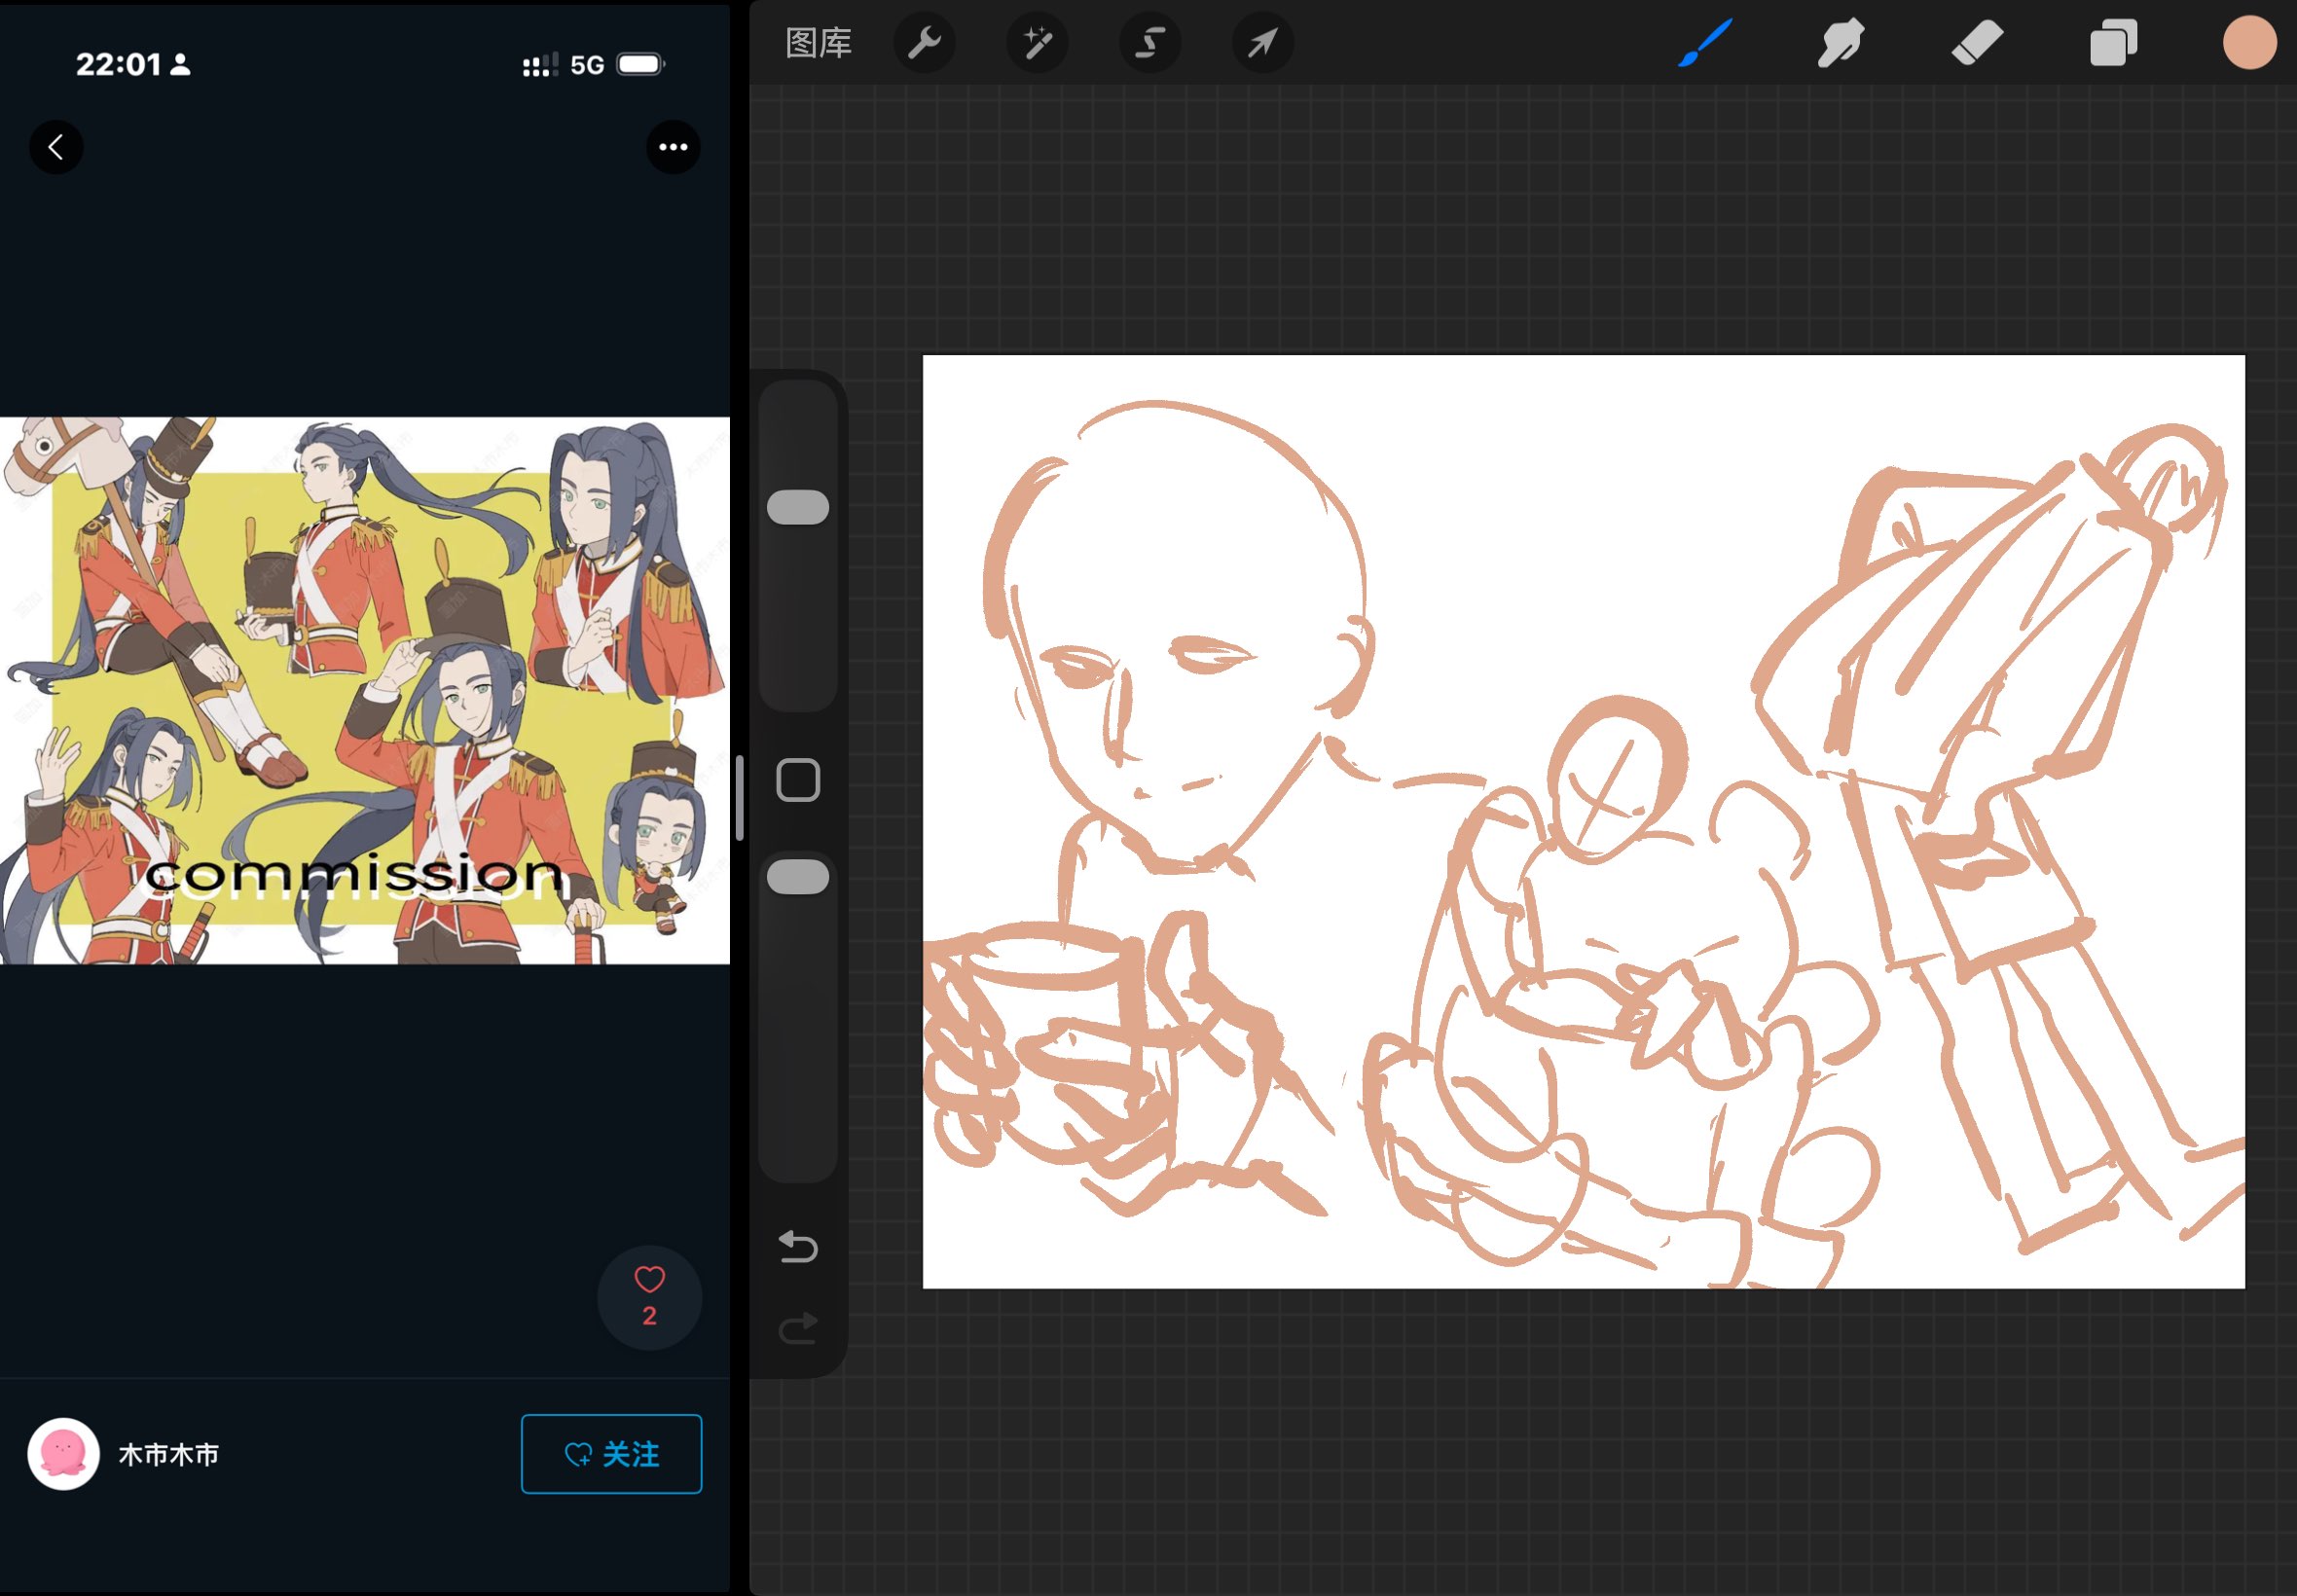Image resolution: width=2297 pixels, height=1596 pixels.
Task: Select the Eraser tool
Action: click(1977, 43)
